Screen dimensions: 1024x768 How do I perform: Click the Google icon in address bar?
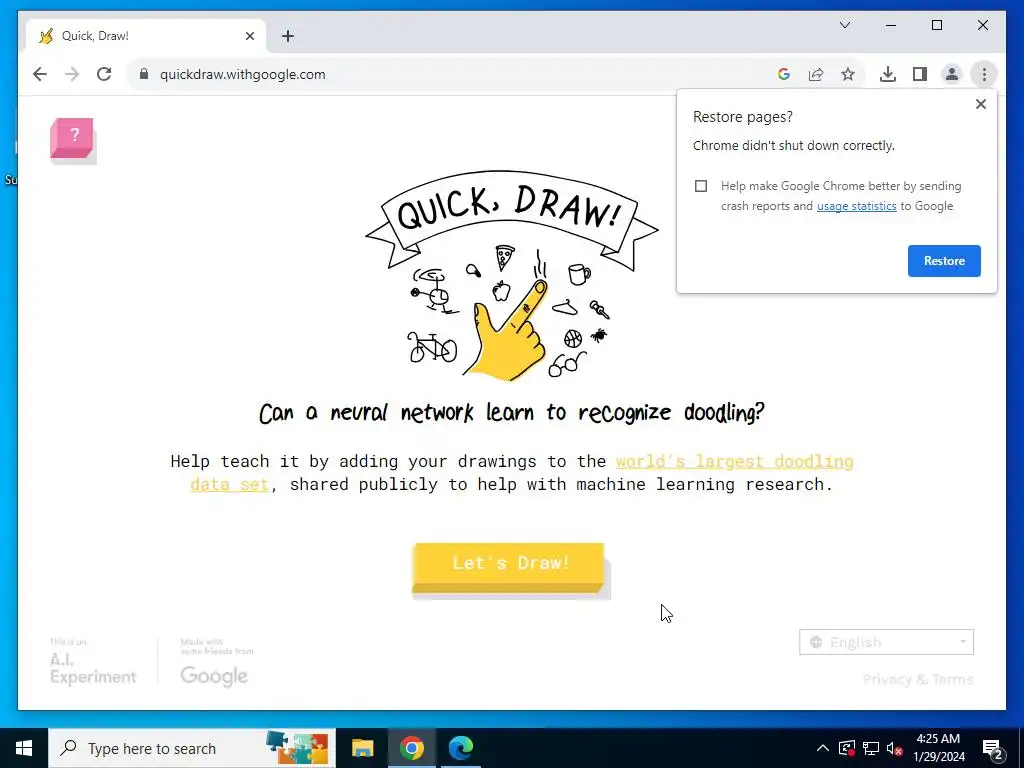[x=784, y=74]
